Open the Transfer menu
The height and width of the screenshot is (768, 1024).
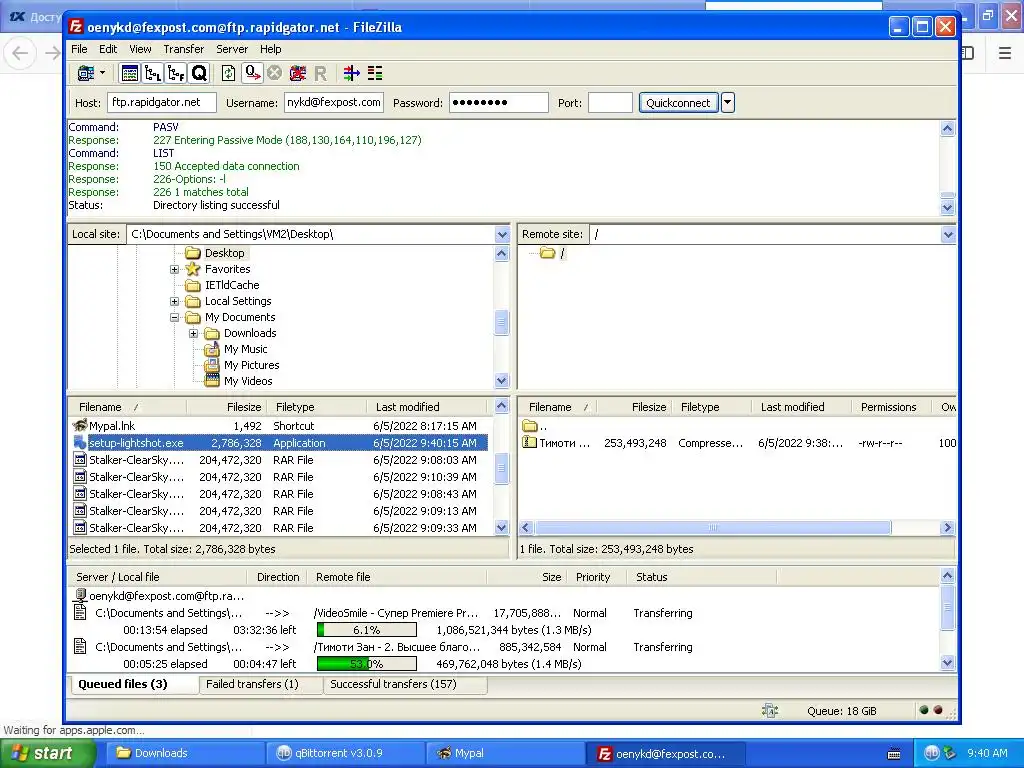point(184,49)
